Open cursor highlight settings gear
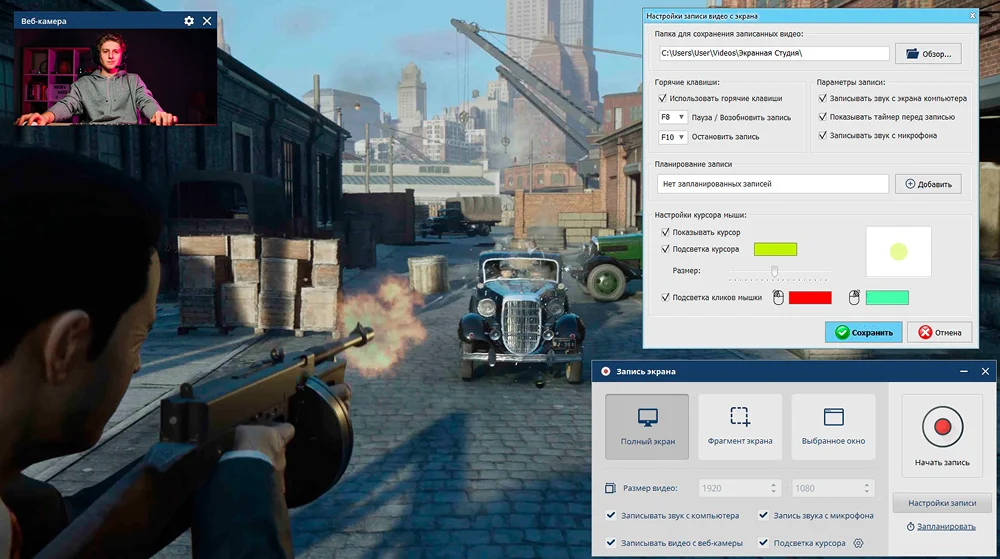This screenshot has height=559, width=1000. (858, 543)
